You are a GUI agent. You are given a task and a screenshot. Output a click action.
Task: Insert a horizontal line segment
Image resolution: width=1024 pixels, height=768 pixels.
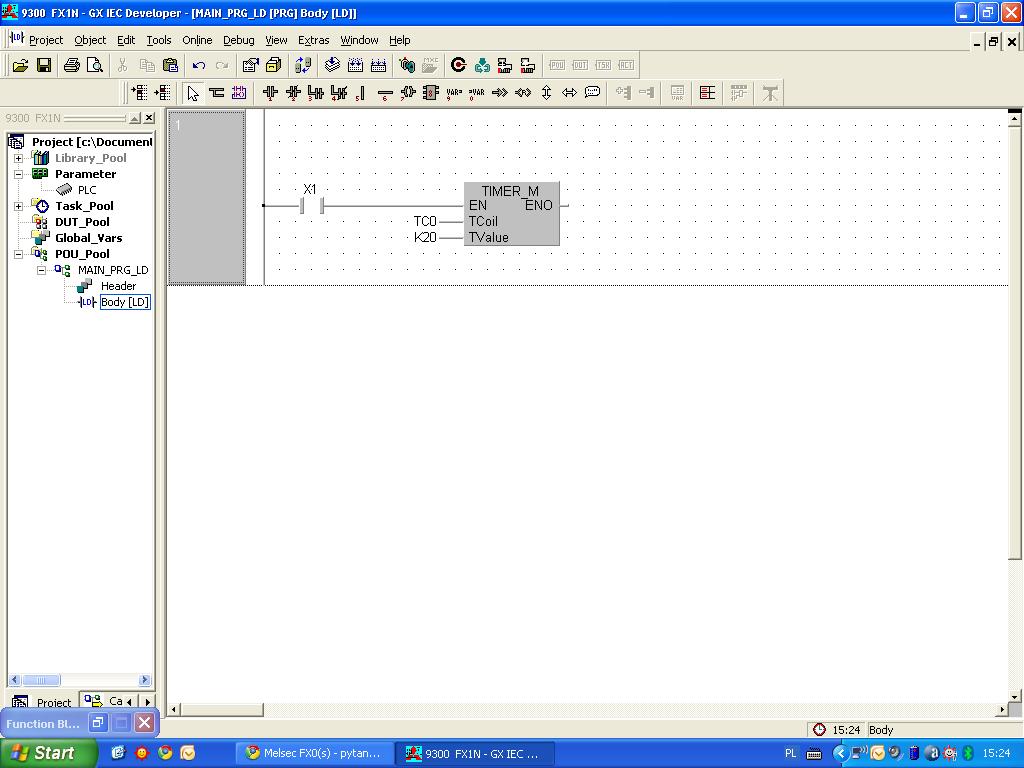[x=385, y=93]
